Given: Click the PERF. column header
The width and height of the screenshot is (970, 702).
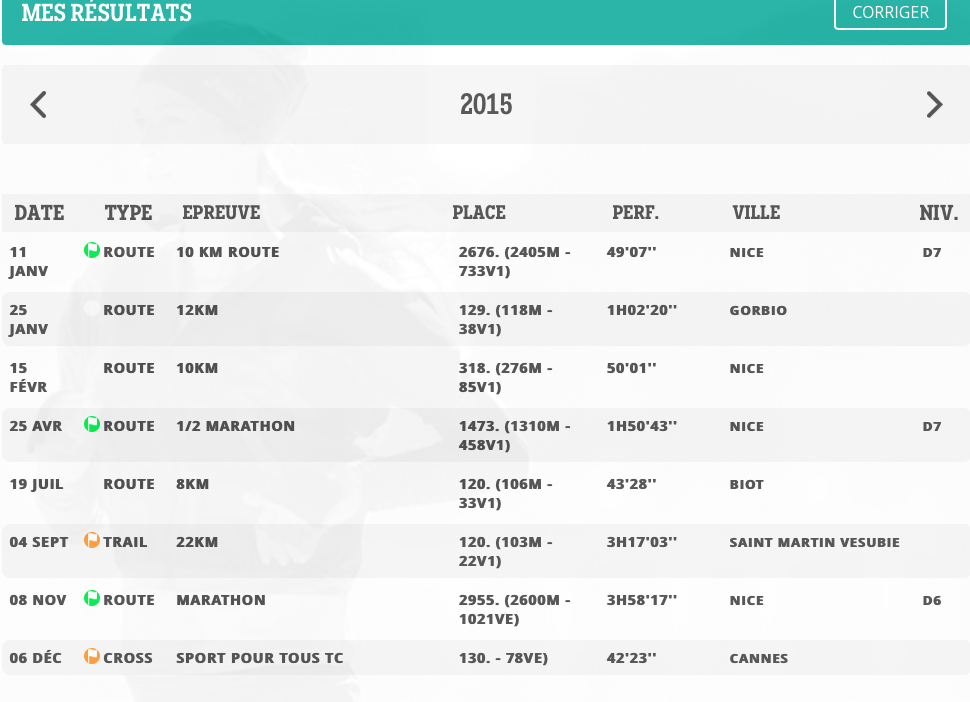Looking at the screenshot, I should pyautogui.click(x=635, y=213).
